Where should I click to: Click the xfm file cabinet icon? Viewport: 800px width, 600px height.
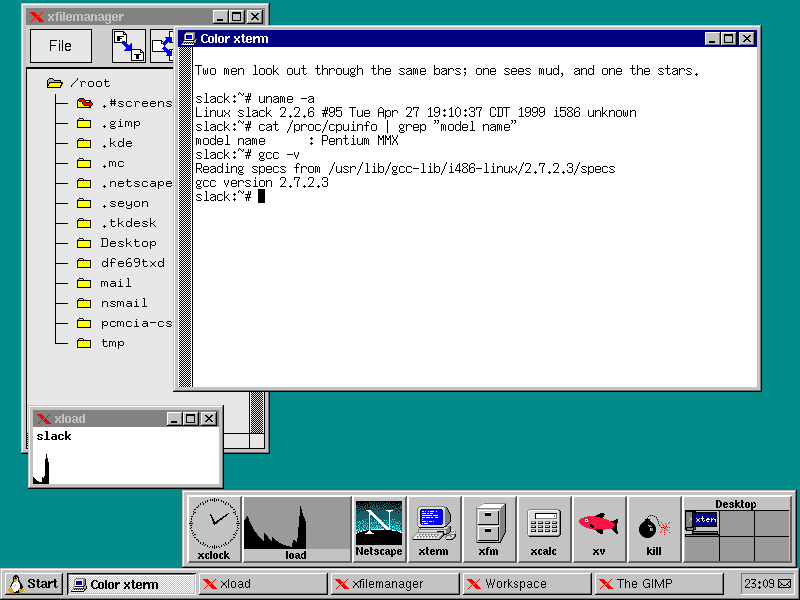(489, 528)
